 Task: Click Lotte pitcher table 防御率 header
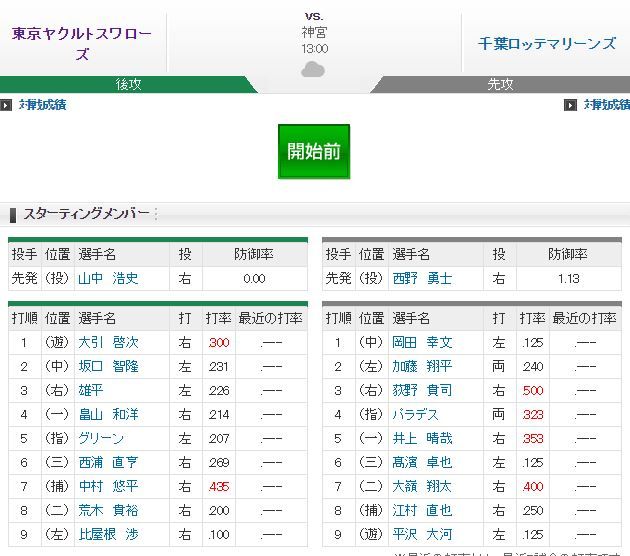tap(568, 254)
